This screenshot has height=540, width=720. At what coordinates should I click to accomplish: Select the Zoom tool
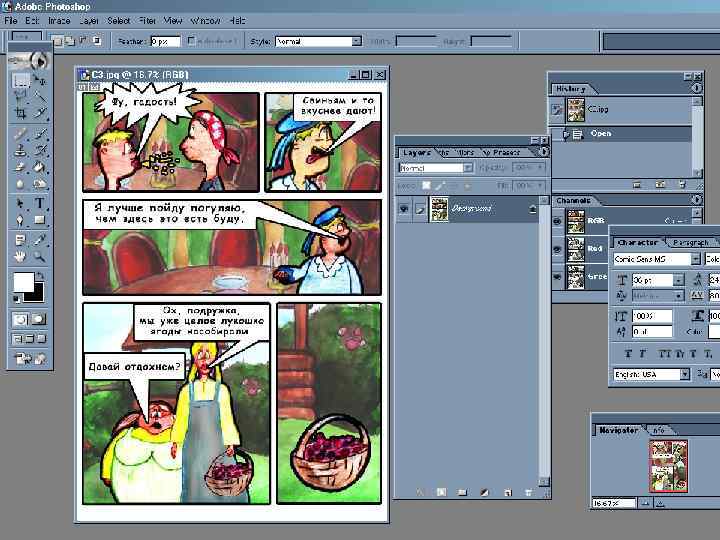(40, 256)
